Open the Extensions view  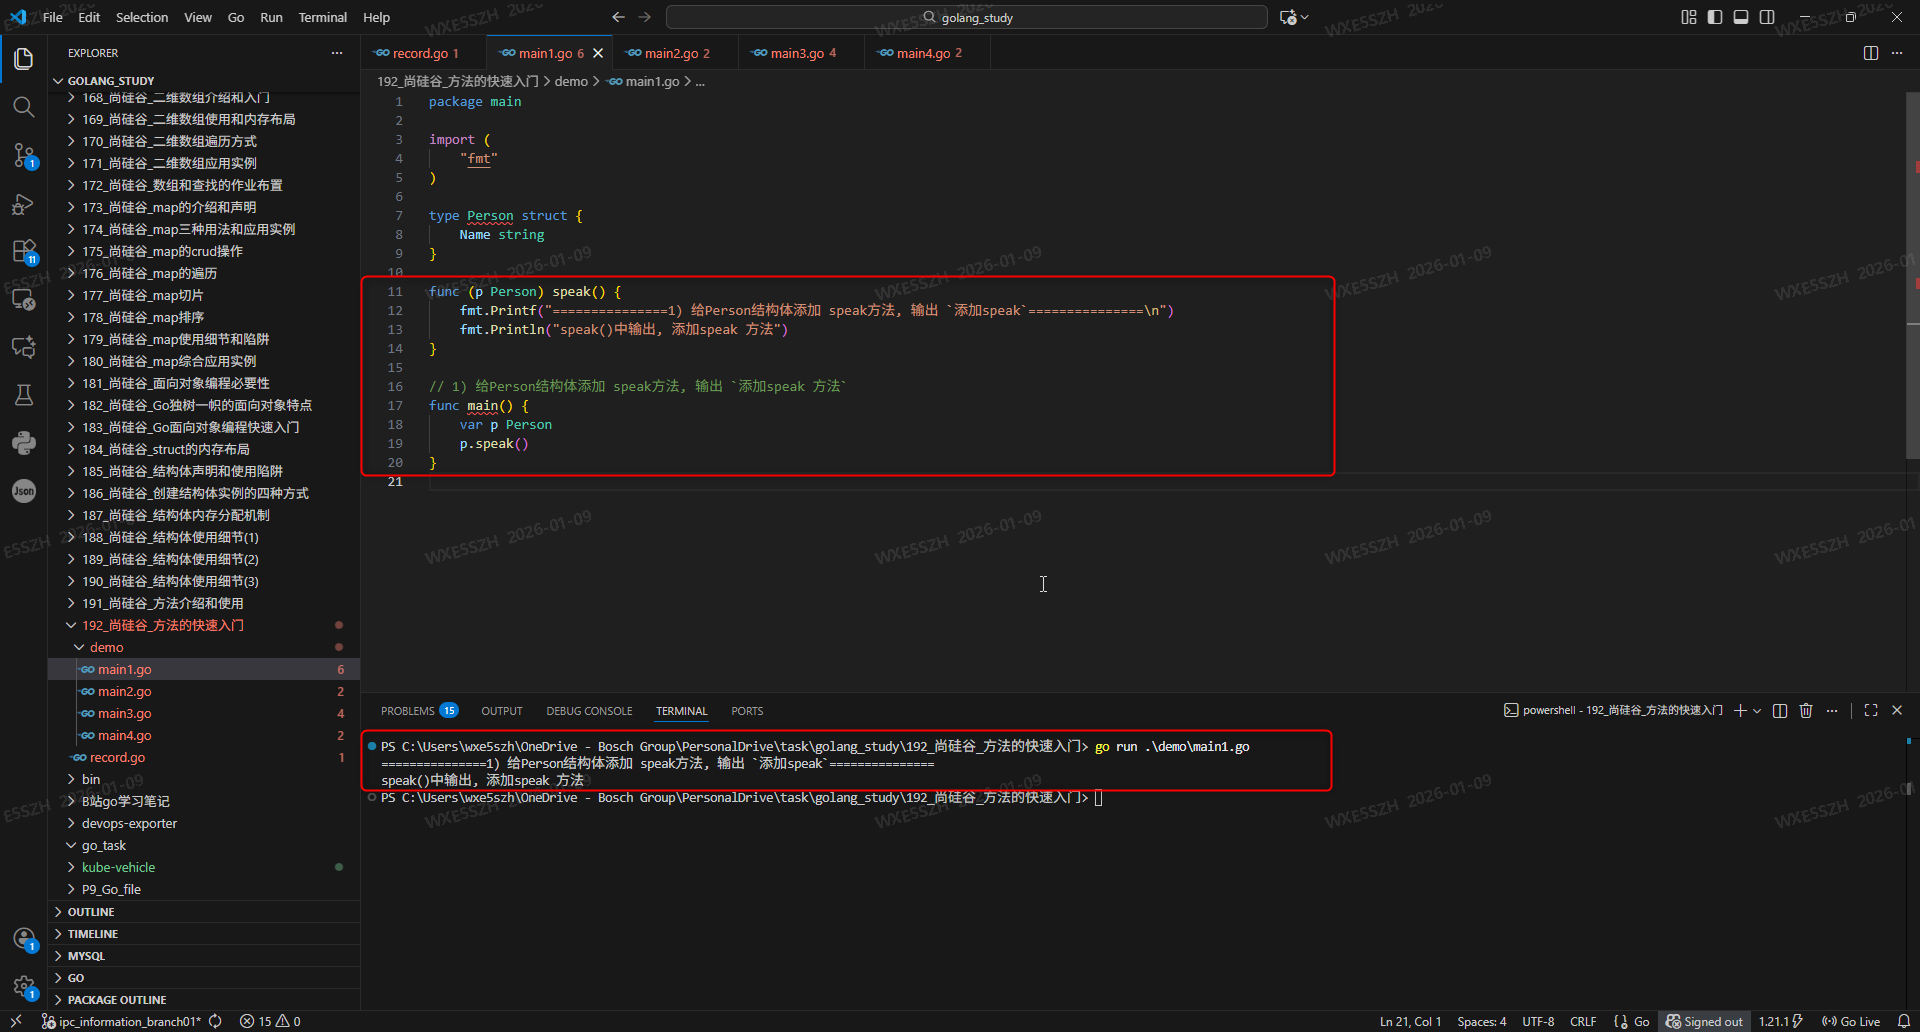tap(24, 251)
